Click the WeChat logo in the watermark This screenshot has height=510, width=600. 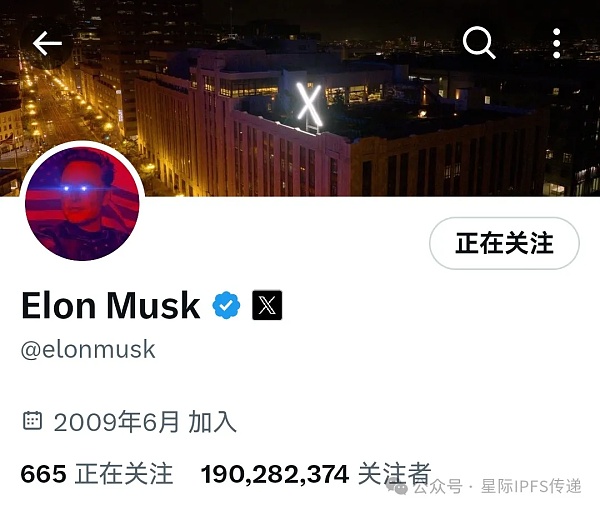coord(397,487)
